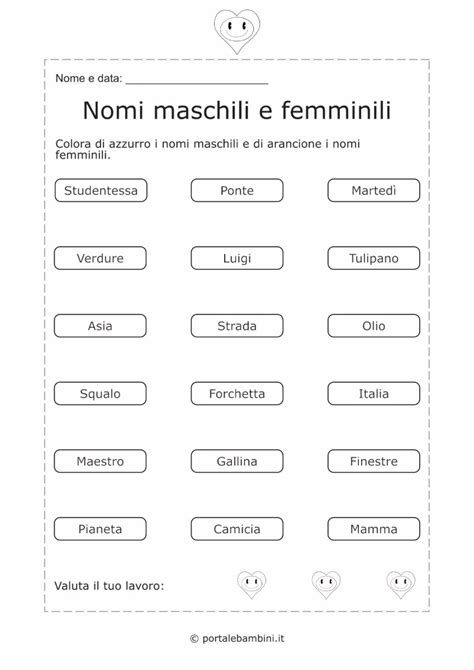This screenshot has width=474, height=670.
Task: Click the smiling heart icon at top
Action: tap(237, 31)
